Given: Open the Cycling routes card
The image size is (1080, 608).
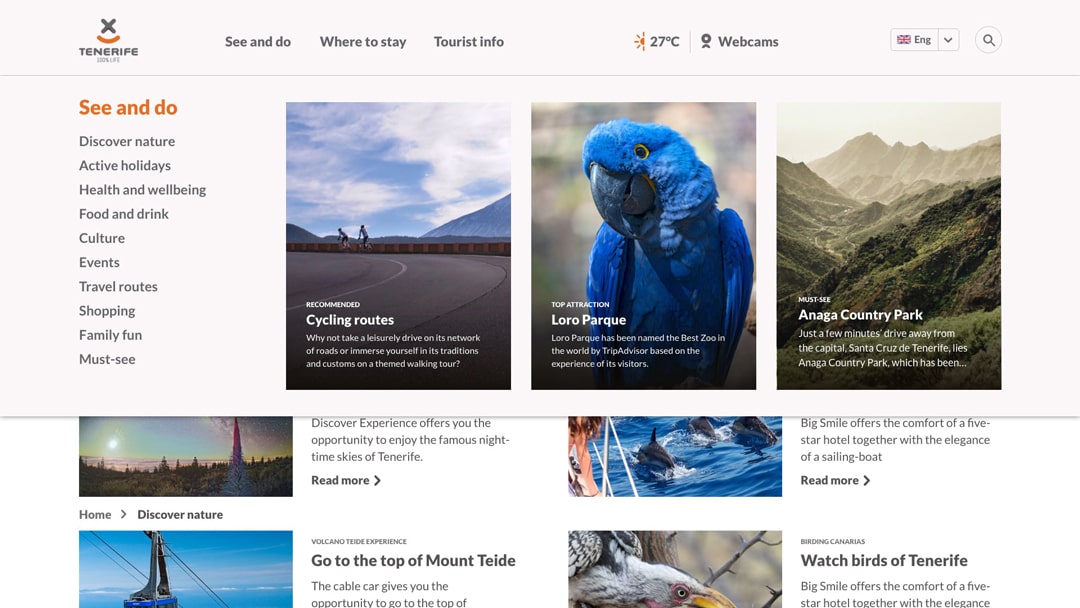Looking at the screenshot, I should tap(398, 246).
